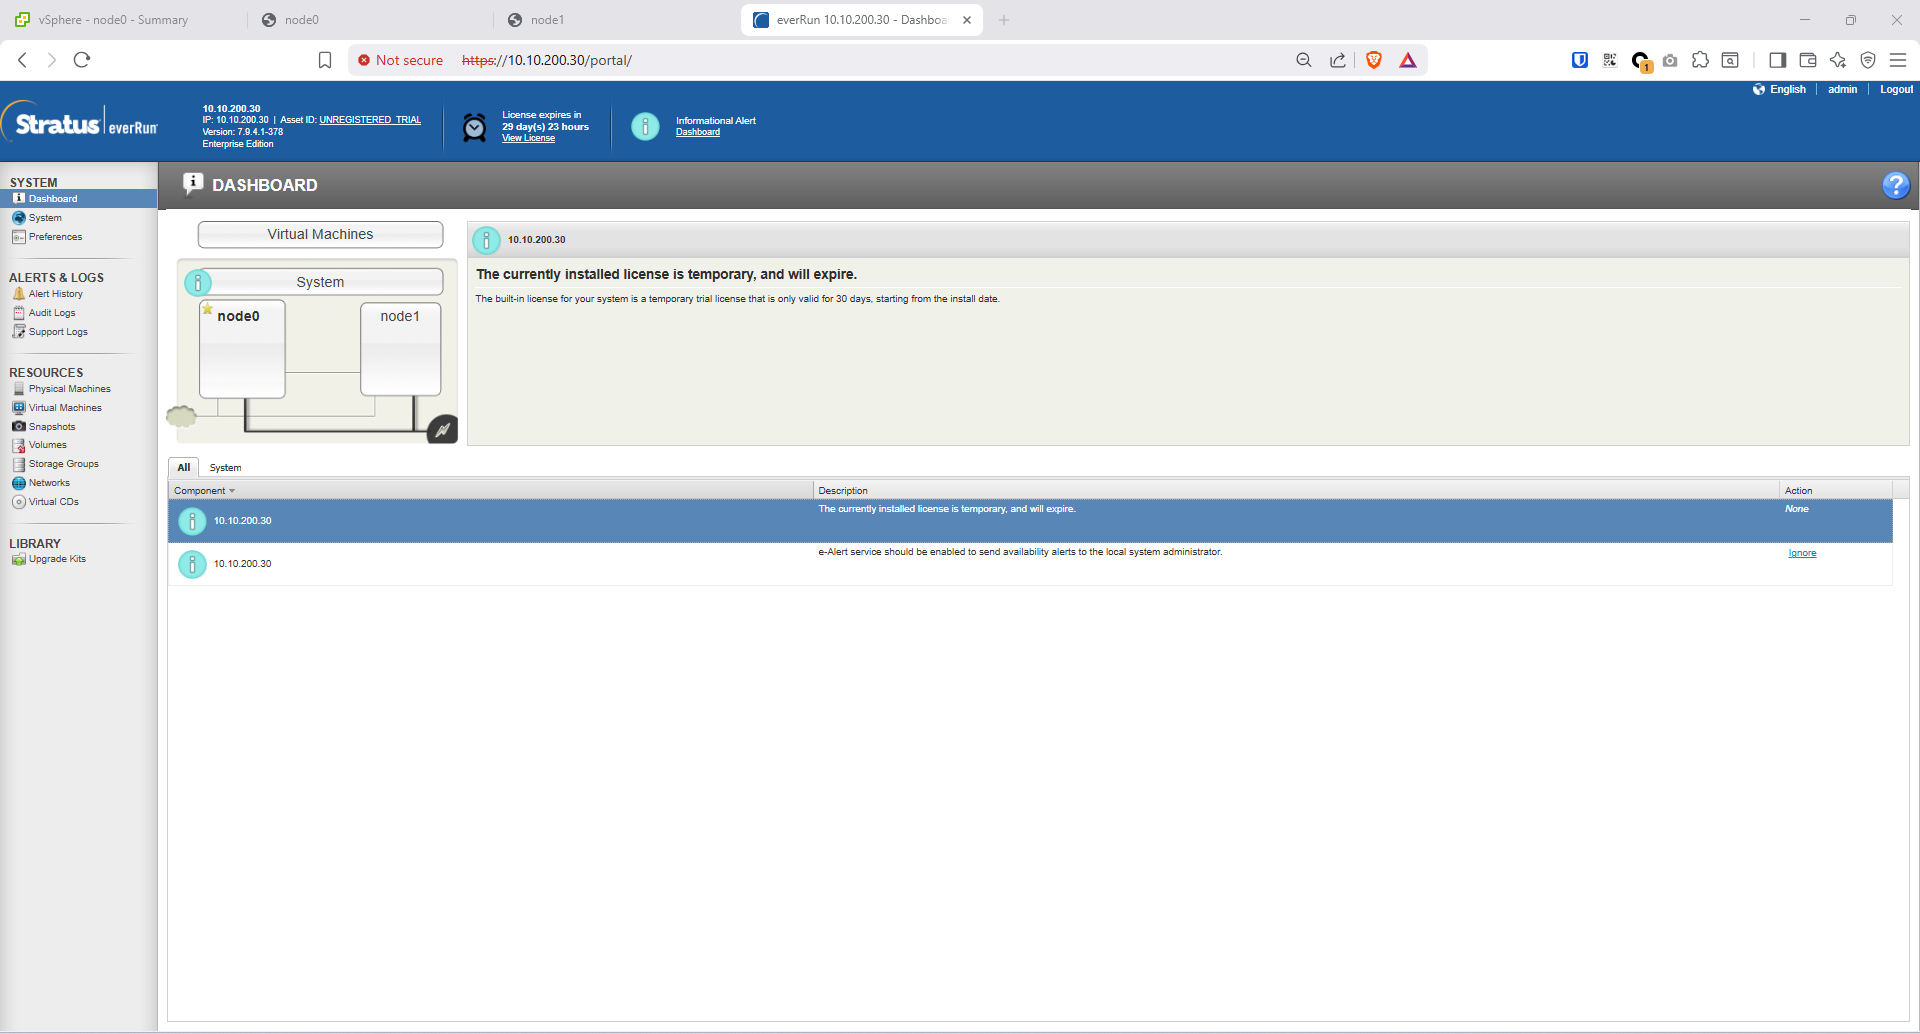Click the cloud icon beside node diagram
This screenshot has width=1920, height=1034.
click(x=181, y=416)
